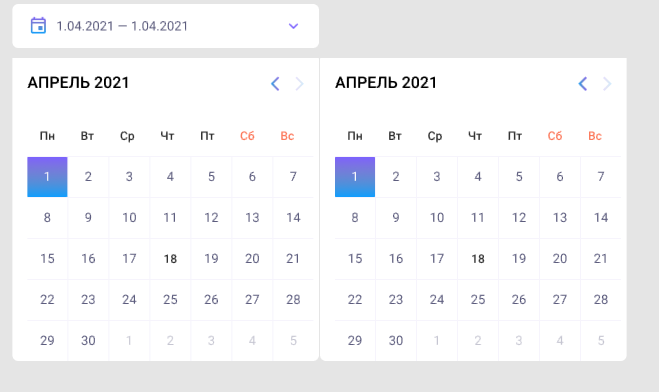Go to previous month in right calendar
659x392 pixels.
(x=583, y=84)
